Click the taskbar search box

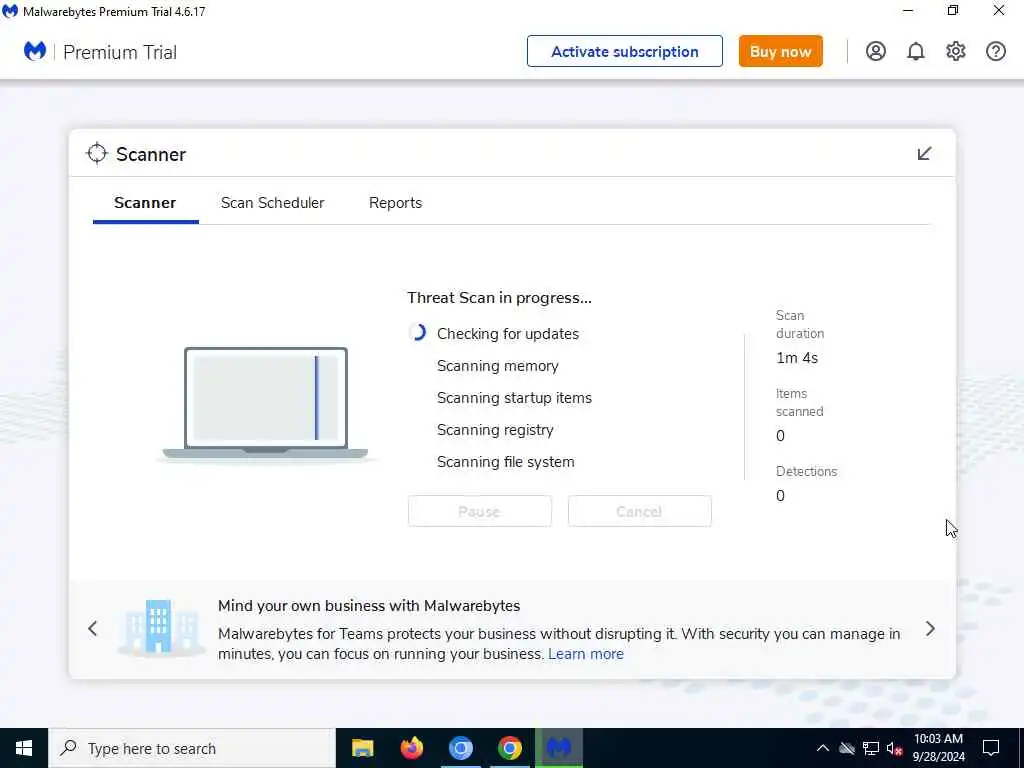coord(192,748)
